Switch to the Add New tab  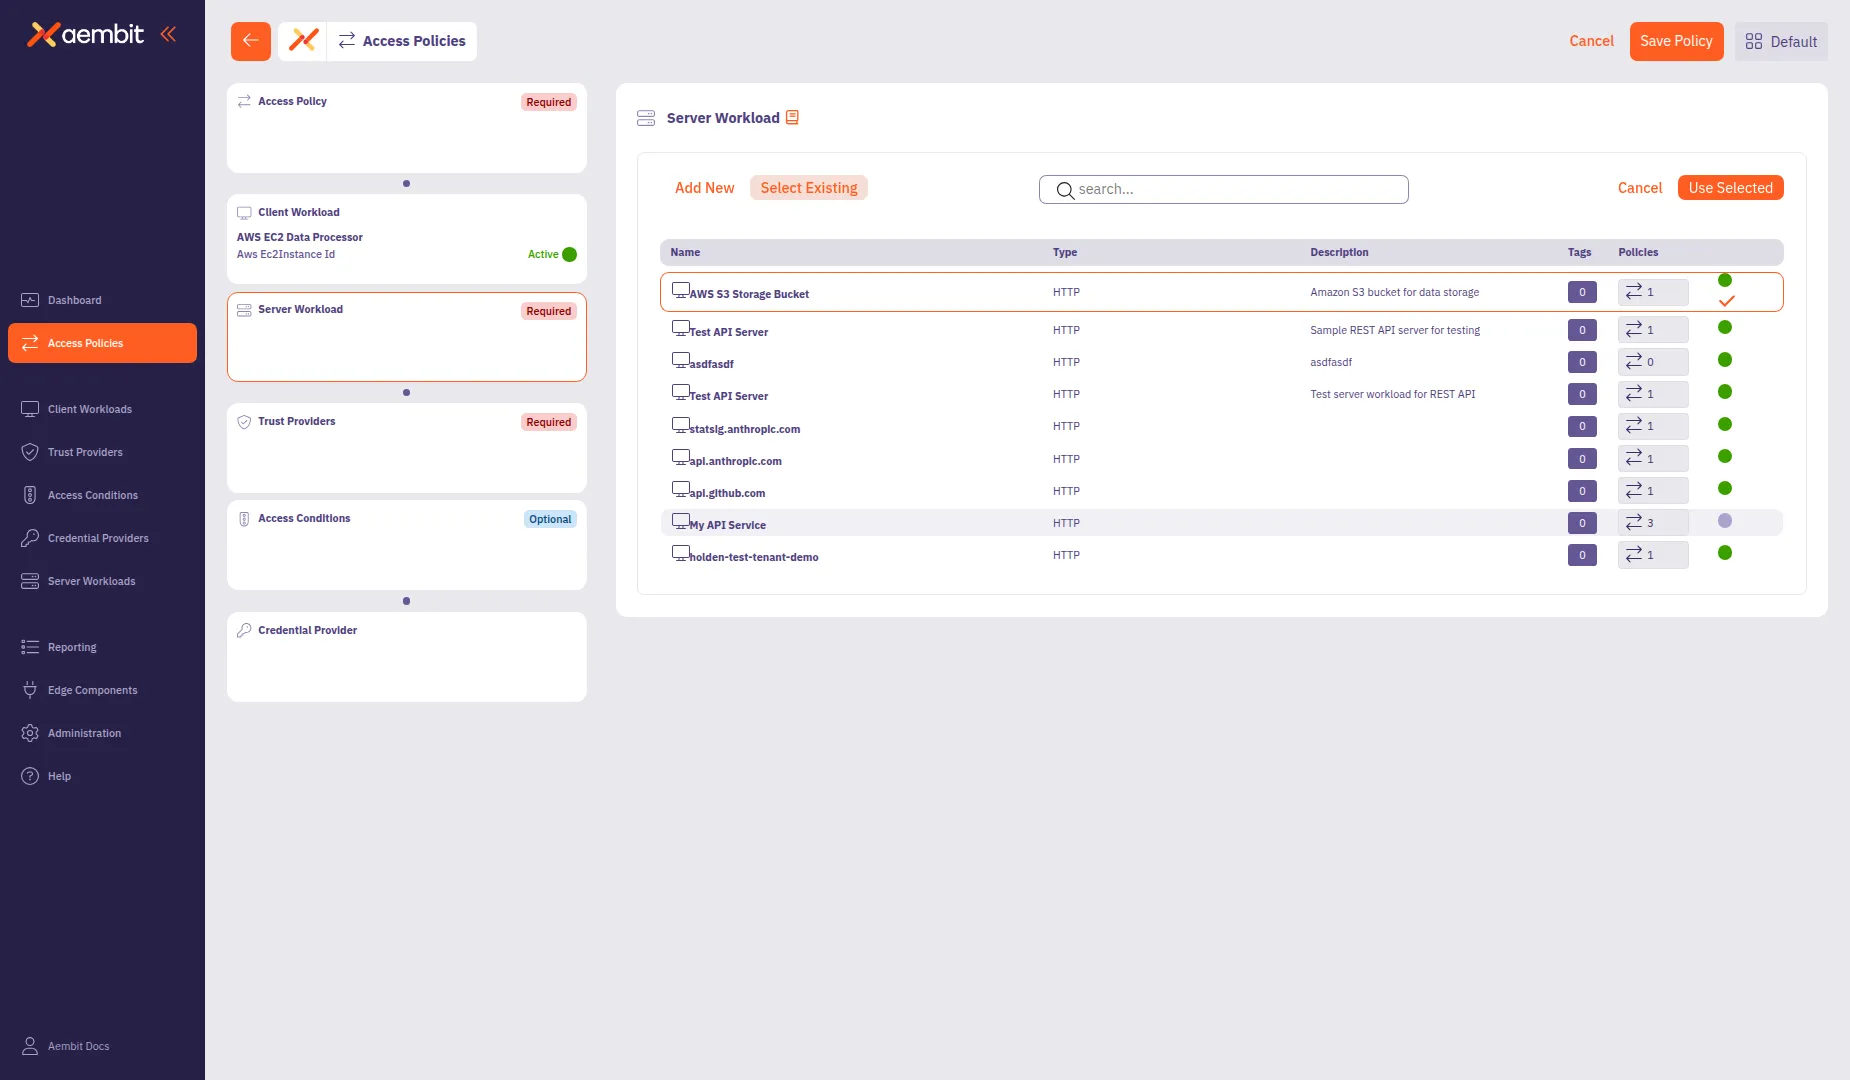pos(704,188)
